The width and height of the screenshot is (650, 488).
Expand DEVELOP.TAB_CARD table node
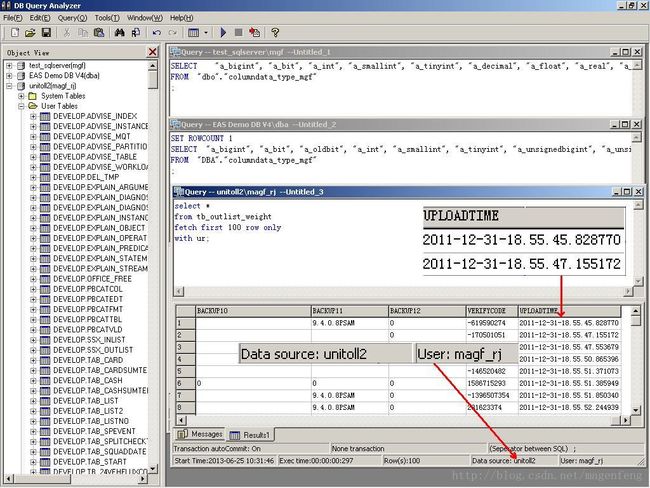pyautogui.click(x=33, y=360)
